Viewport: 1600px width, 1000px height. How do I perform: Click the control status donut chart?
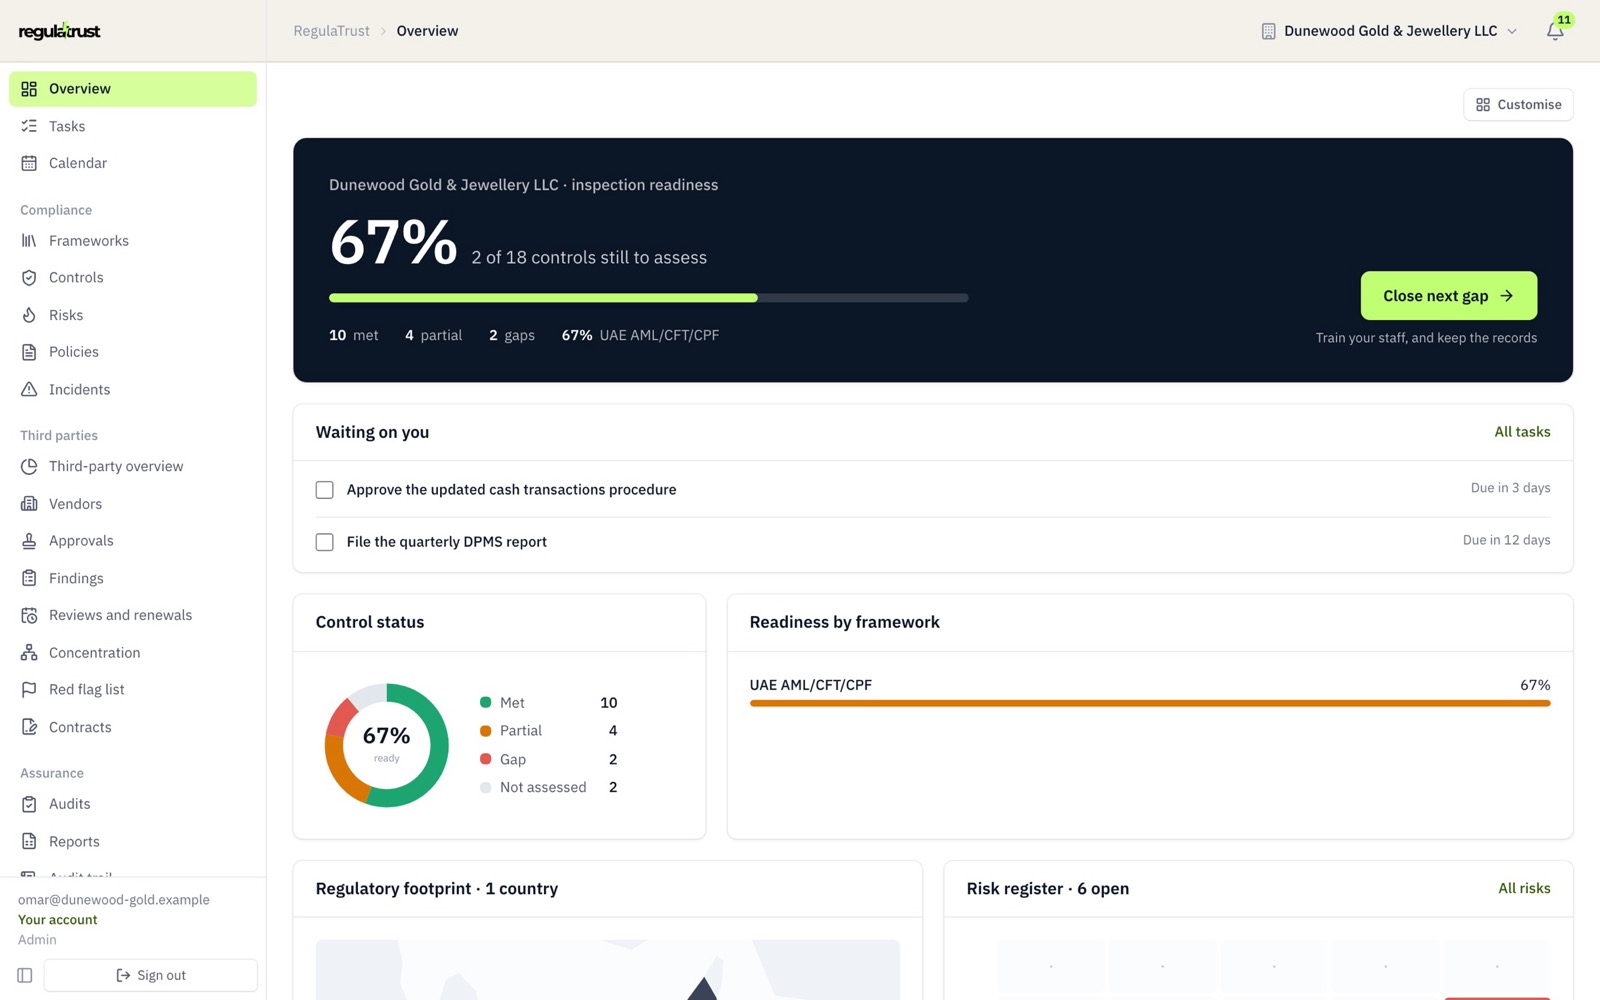click(387, 745)
